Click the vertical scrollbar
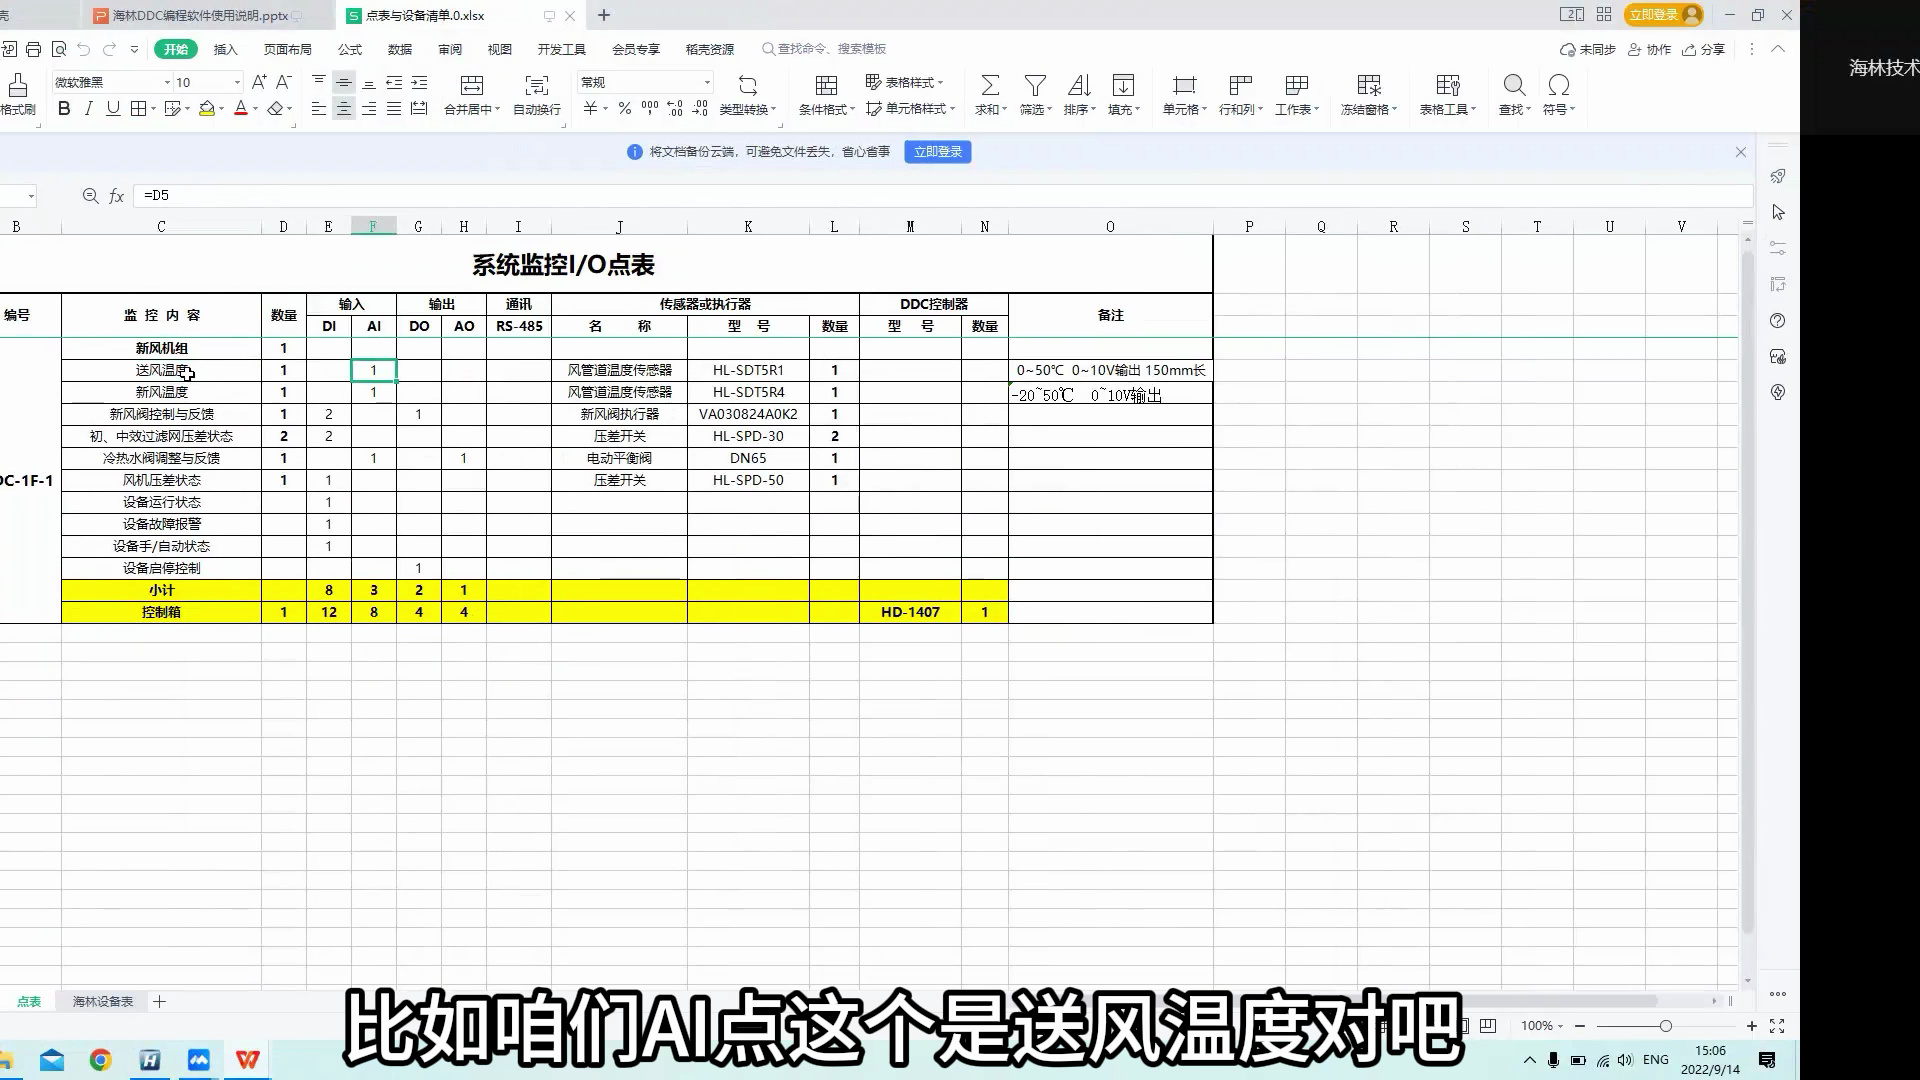The width and height of the screenshot is (1920, 1080). (1748, 590)
